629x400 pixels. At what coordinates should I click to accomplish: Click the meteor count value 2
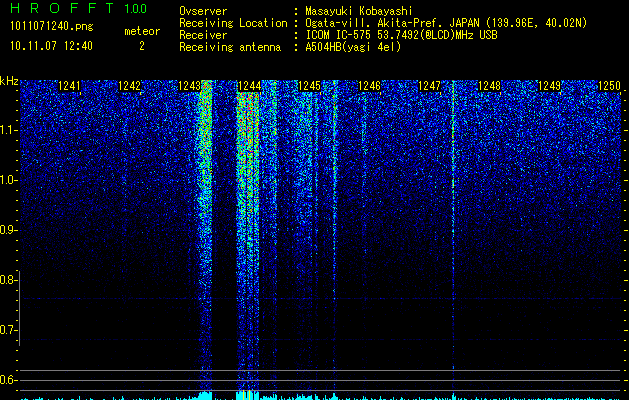142,46
